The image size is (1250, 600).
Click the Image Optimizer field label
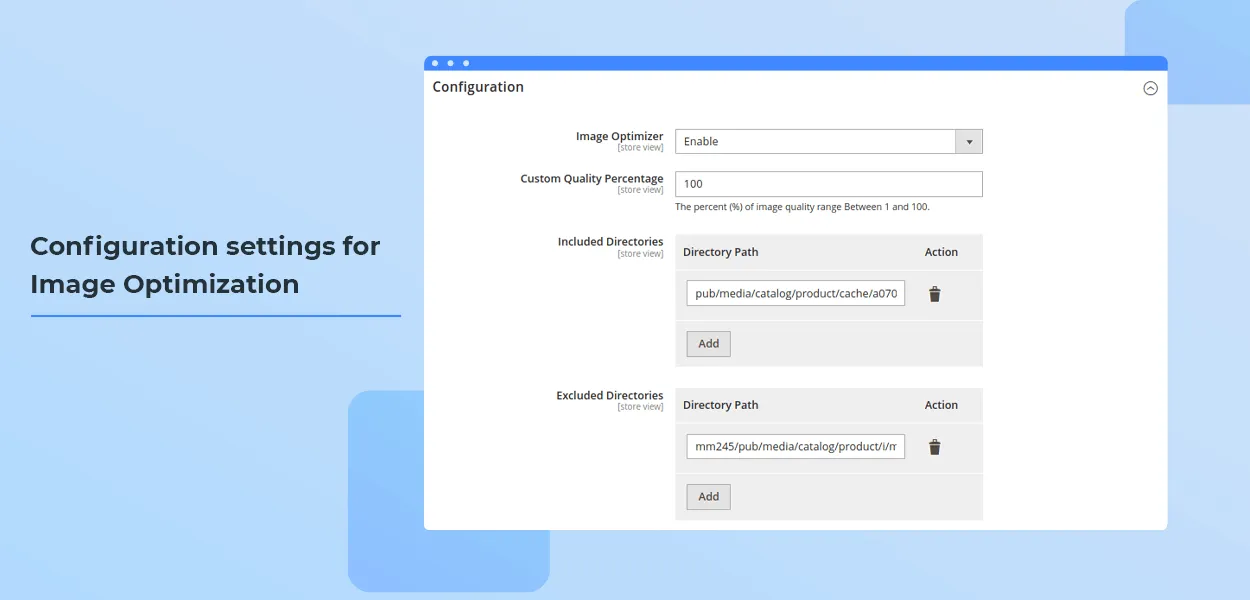point(619,136)
